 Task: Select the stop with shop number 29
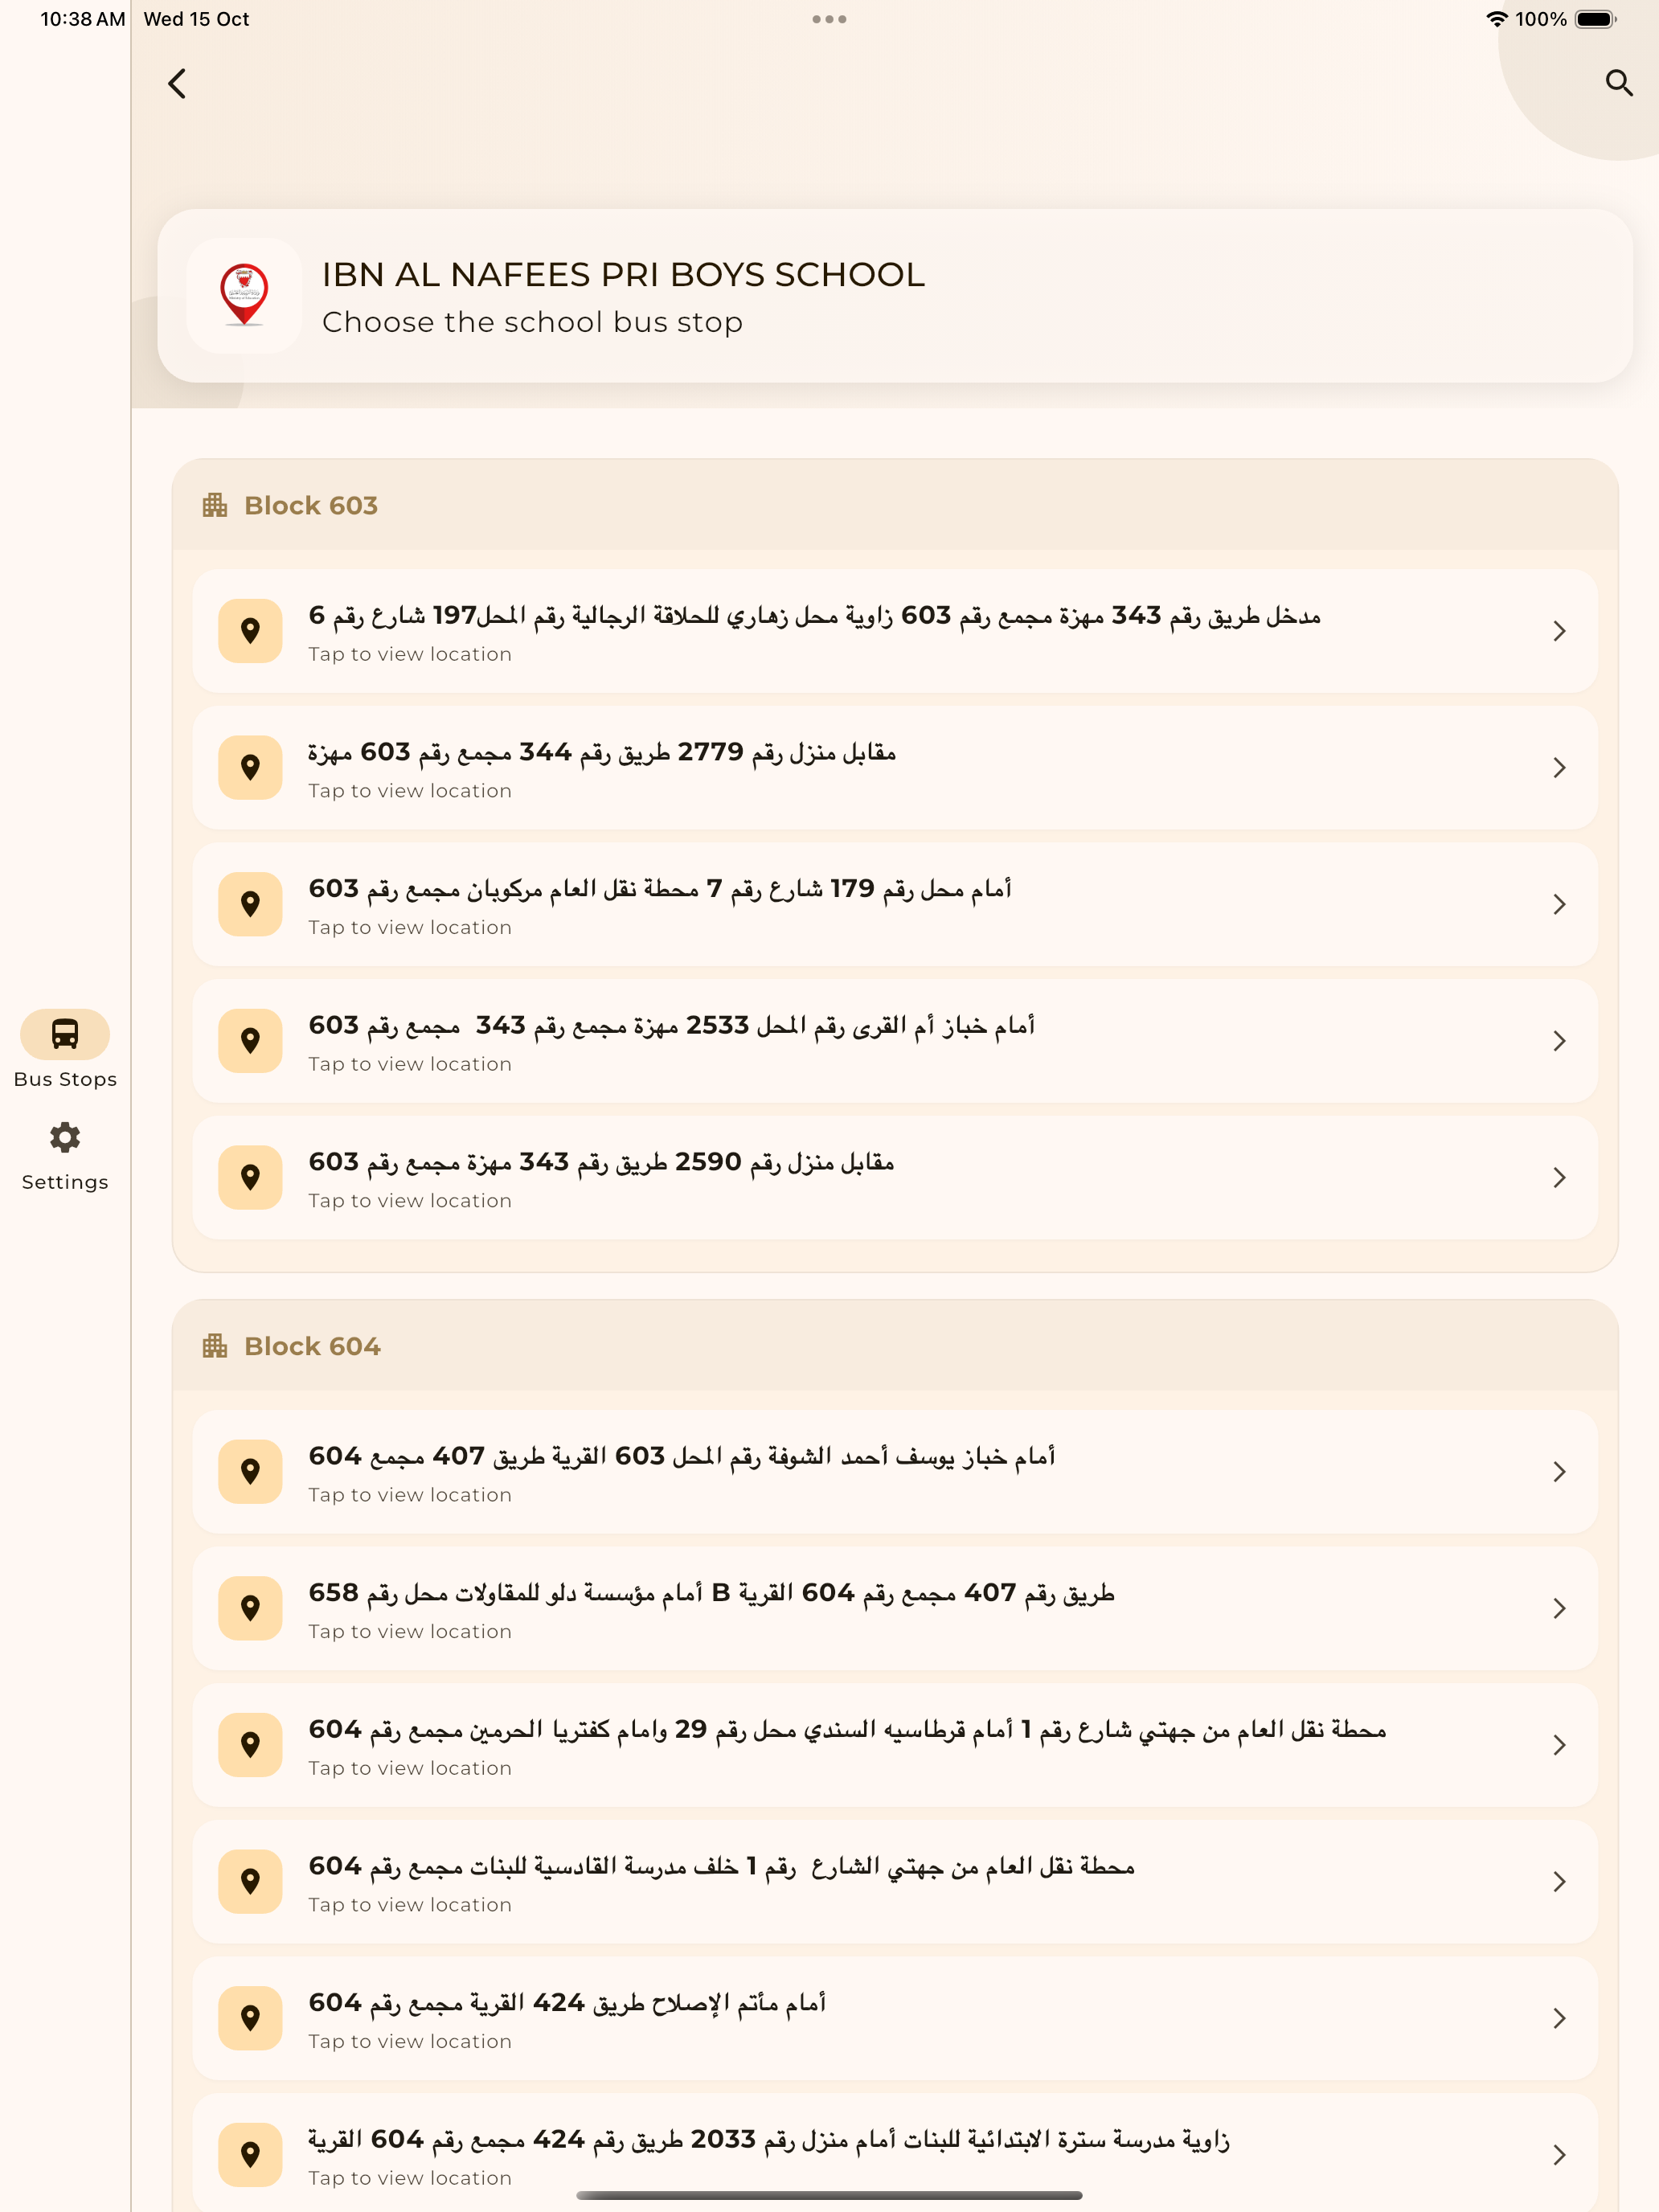click(894, 1745)
